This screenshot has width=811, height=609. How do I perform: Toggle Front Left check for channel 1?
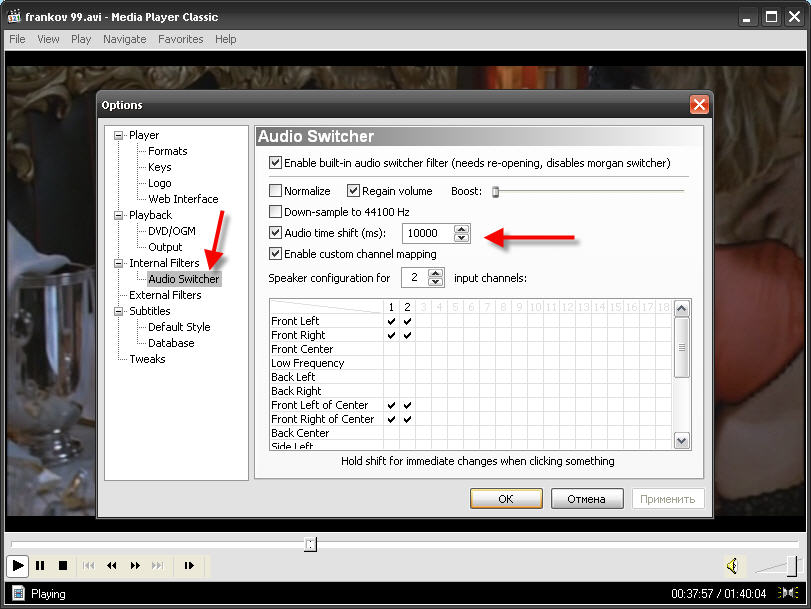(392, 321)
